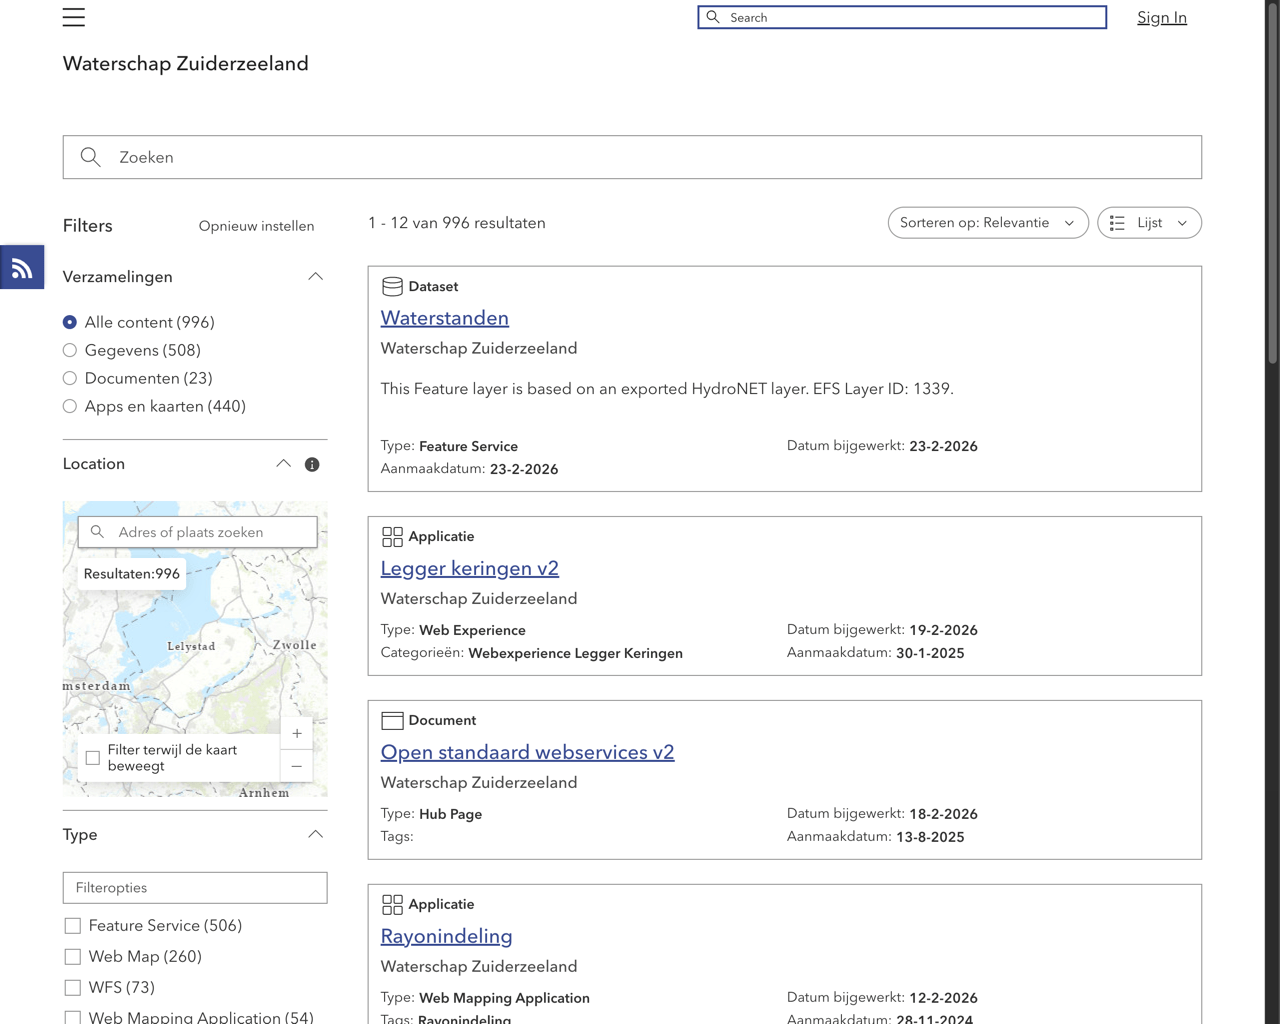Zoom out on the location map

click(297, 766)
